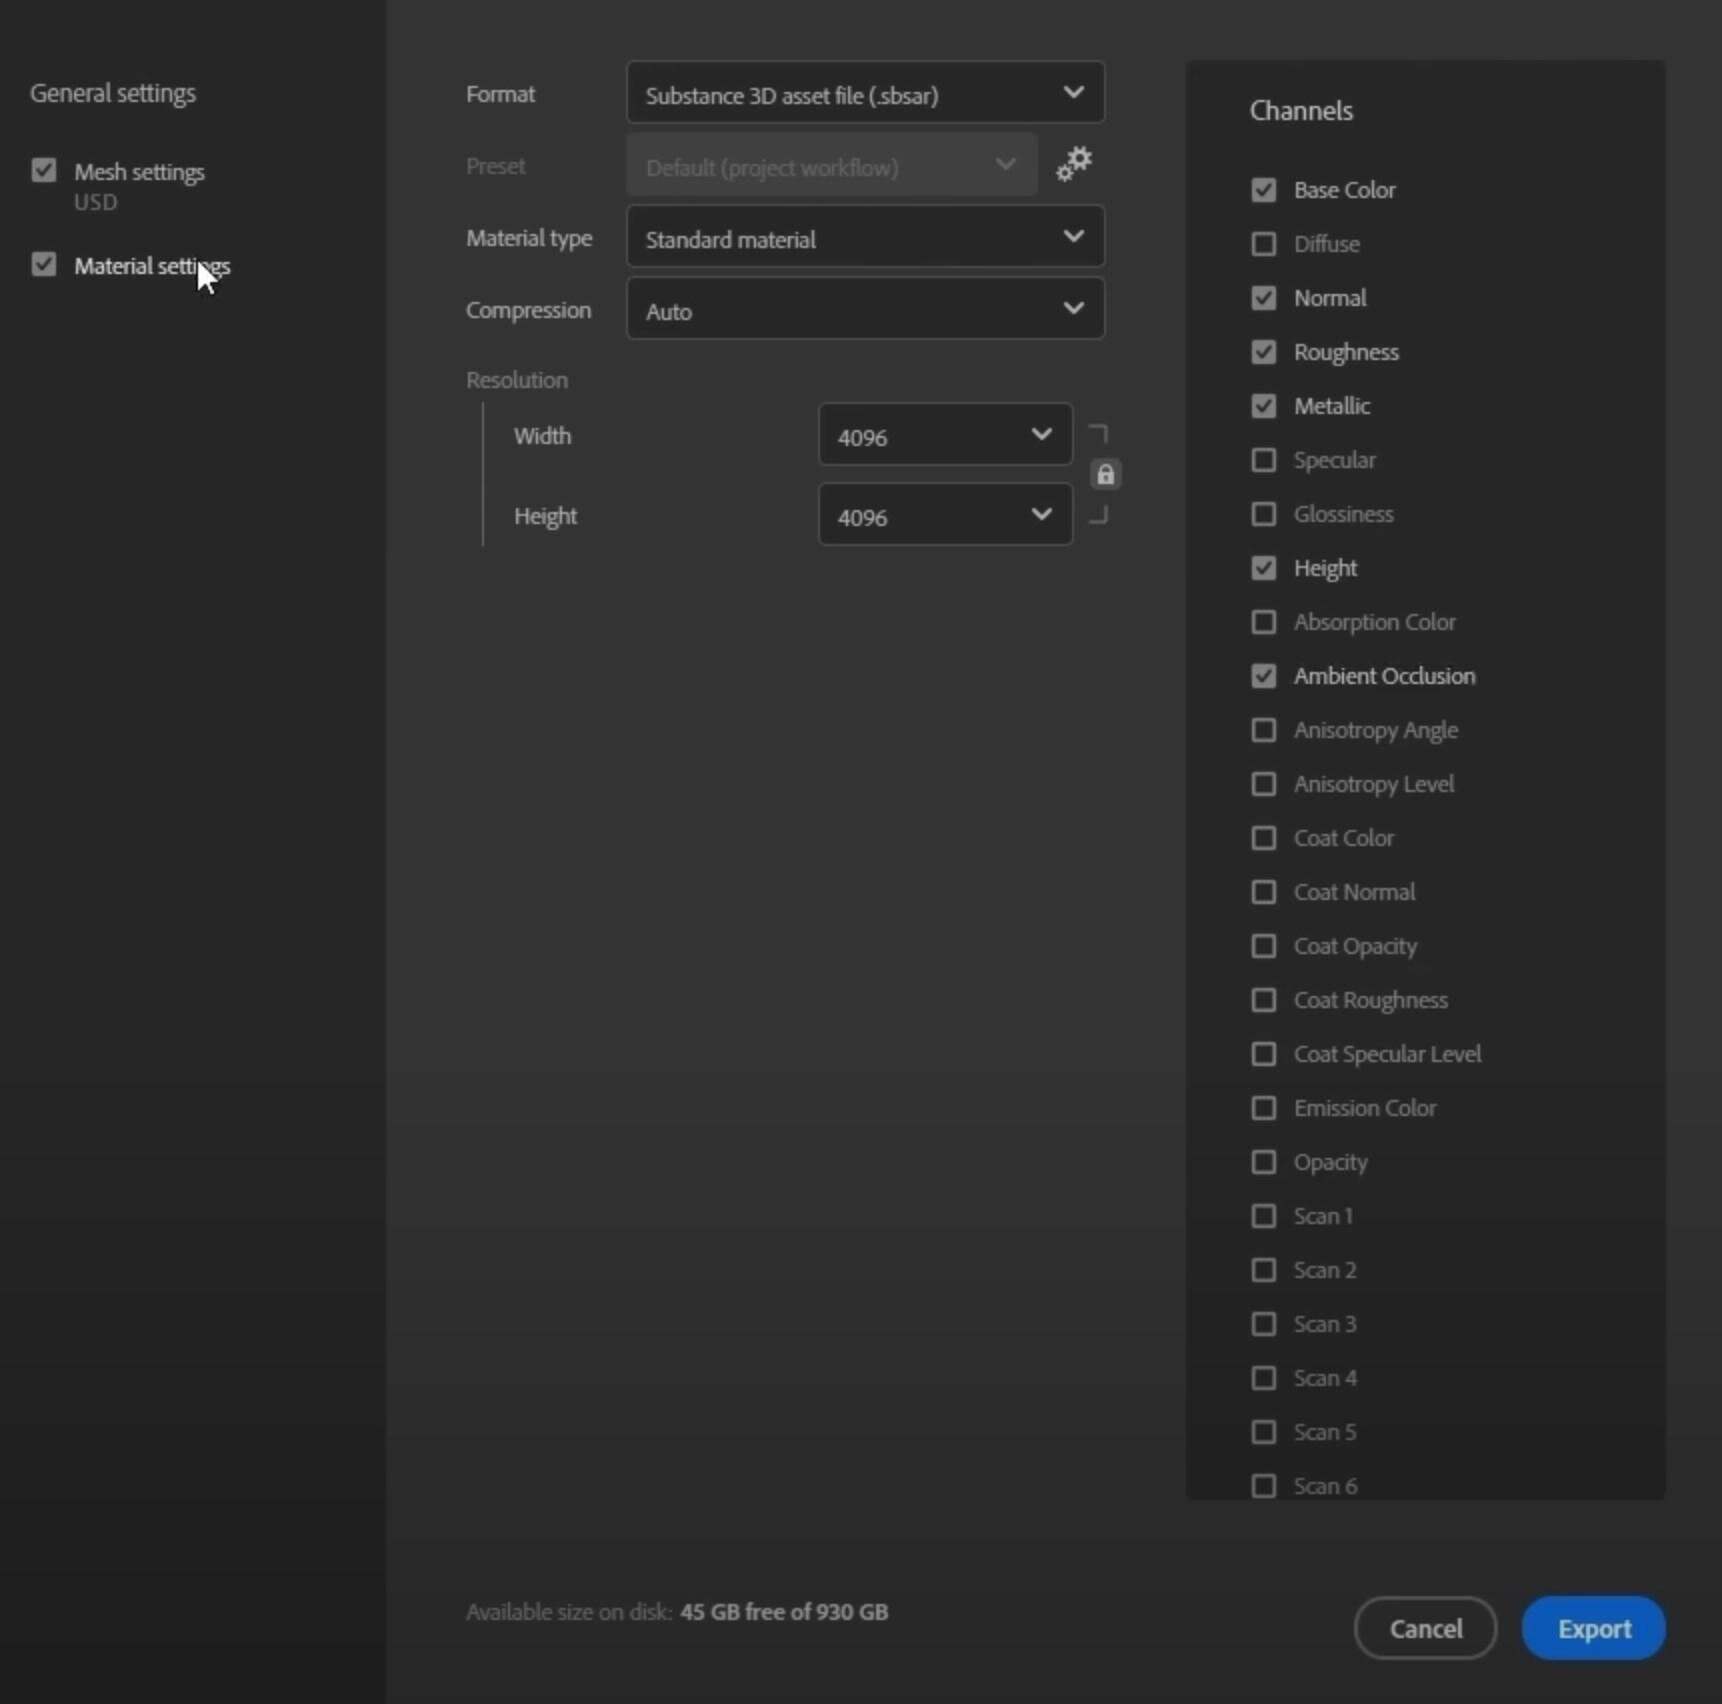Toggle the Roughness channel checkbox

click(1264, 352)
